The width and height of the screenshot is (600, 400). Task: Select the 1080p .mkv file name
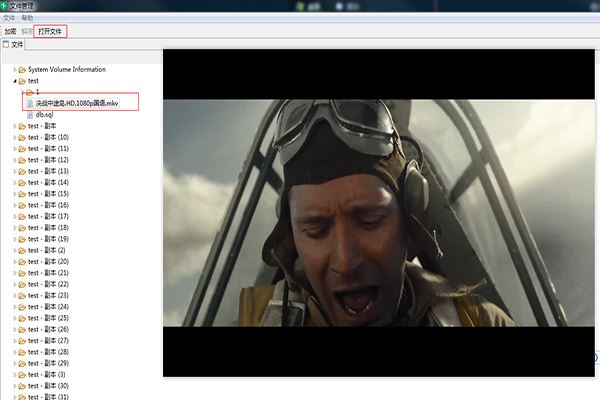pos(77,103)
